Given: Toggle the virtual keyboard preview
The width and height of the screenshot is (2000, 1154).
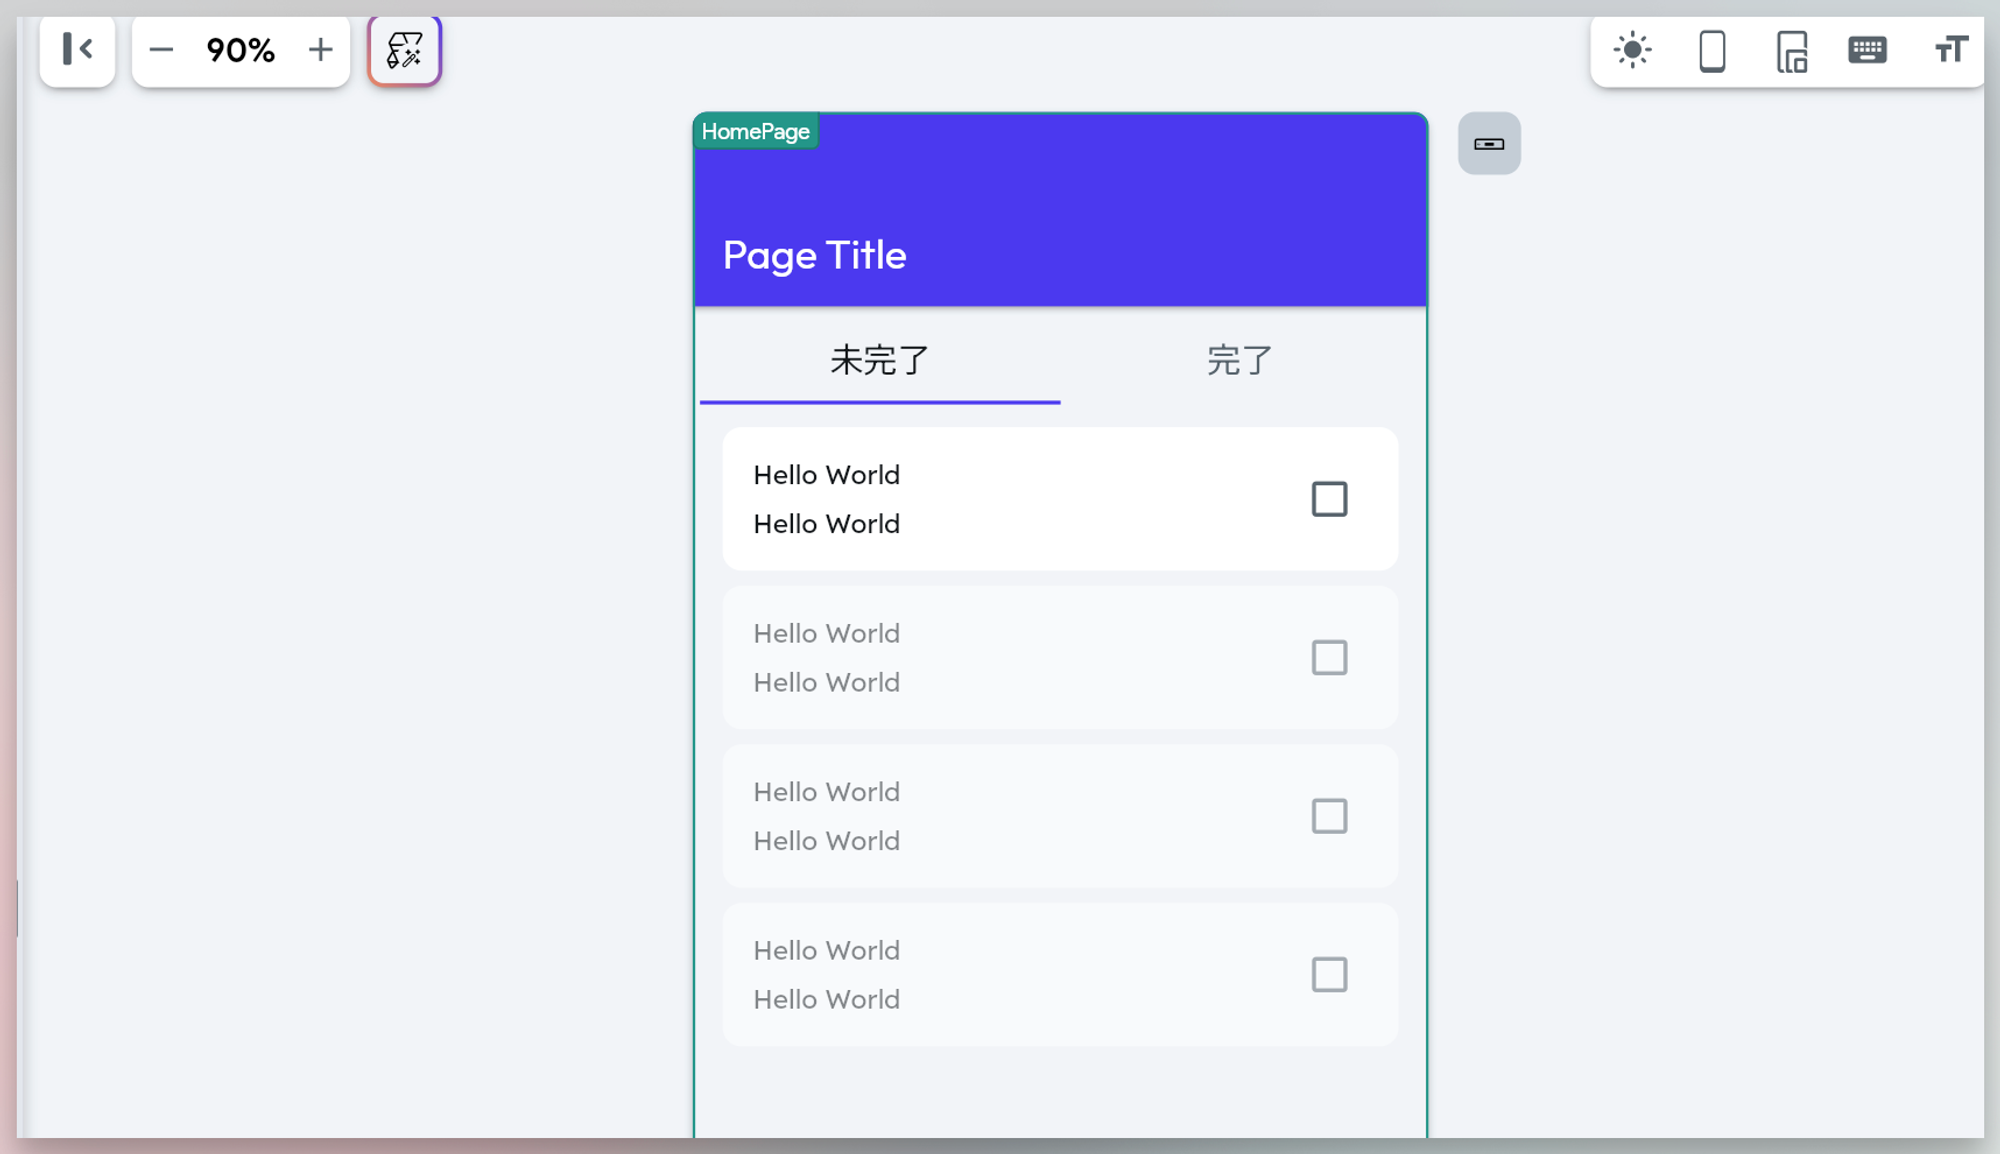Looking at the screenshot, I should tap(1868, 49).
